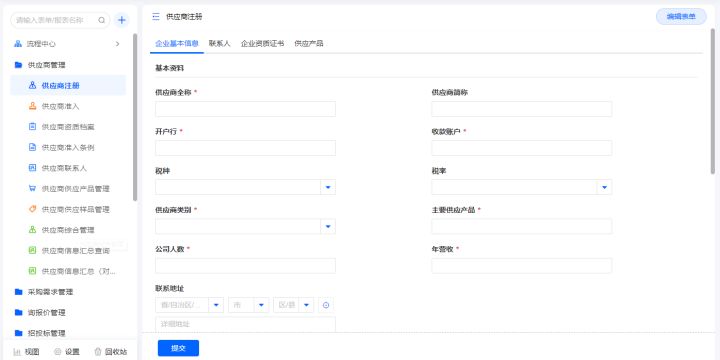
Task: Toggle the hamburger menu beside 供应商注册 title
Action: (156, 17)
